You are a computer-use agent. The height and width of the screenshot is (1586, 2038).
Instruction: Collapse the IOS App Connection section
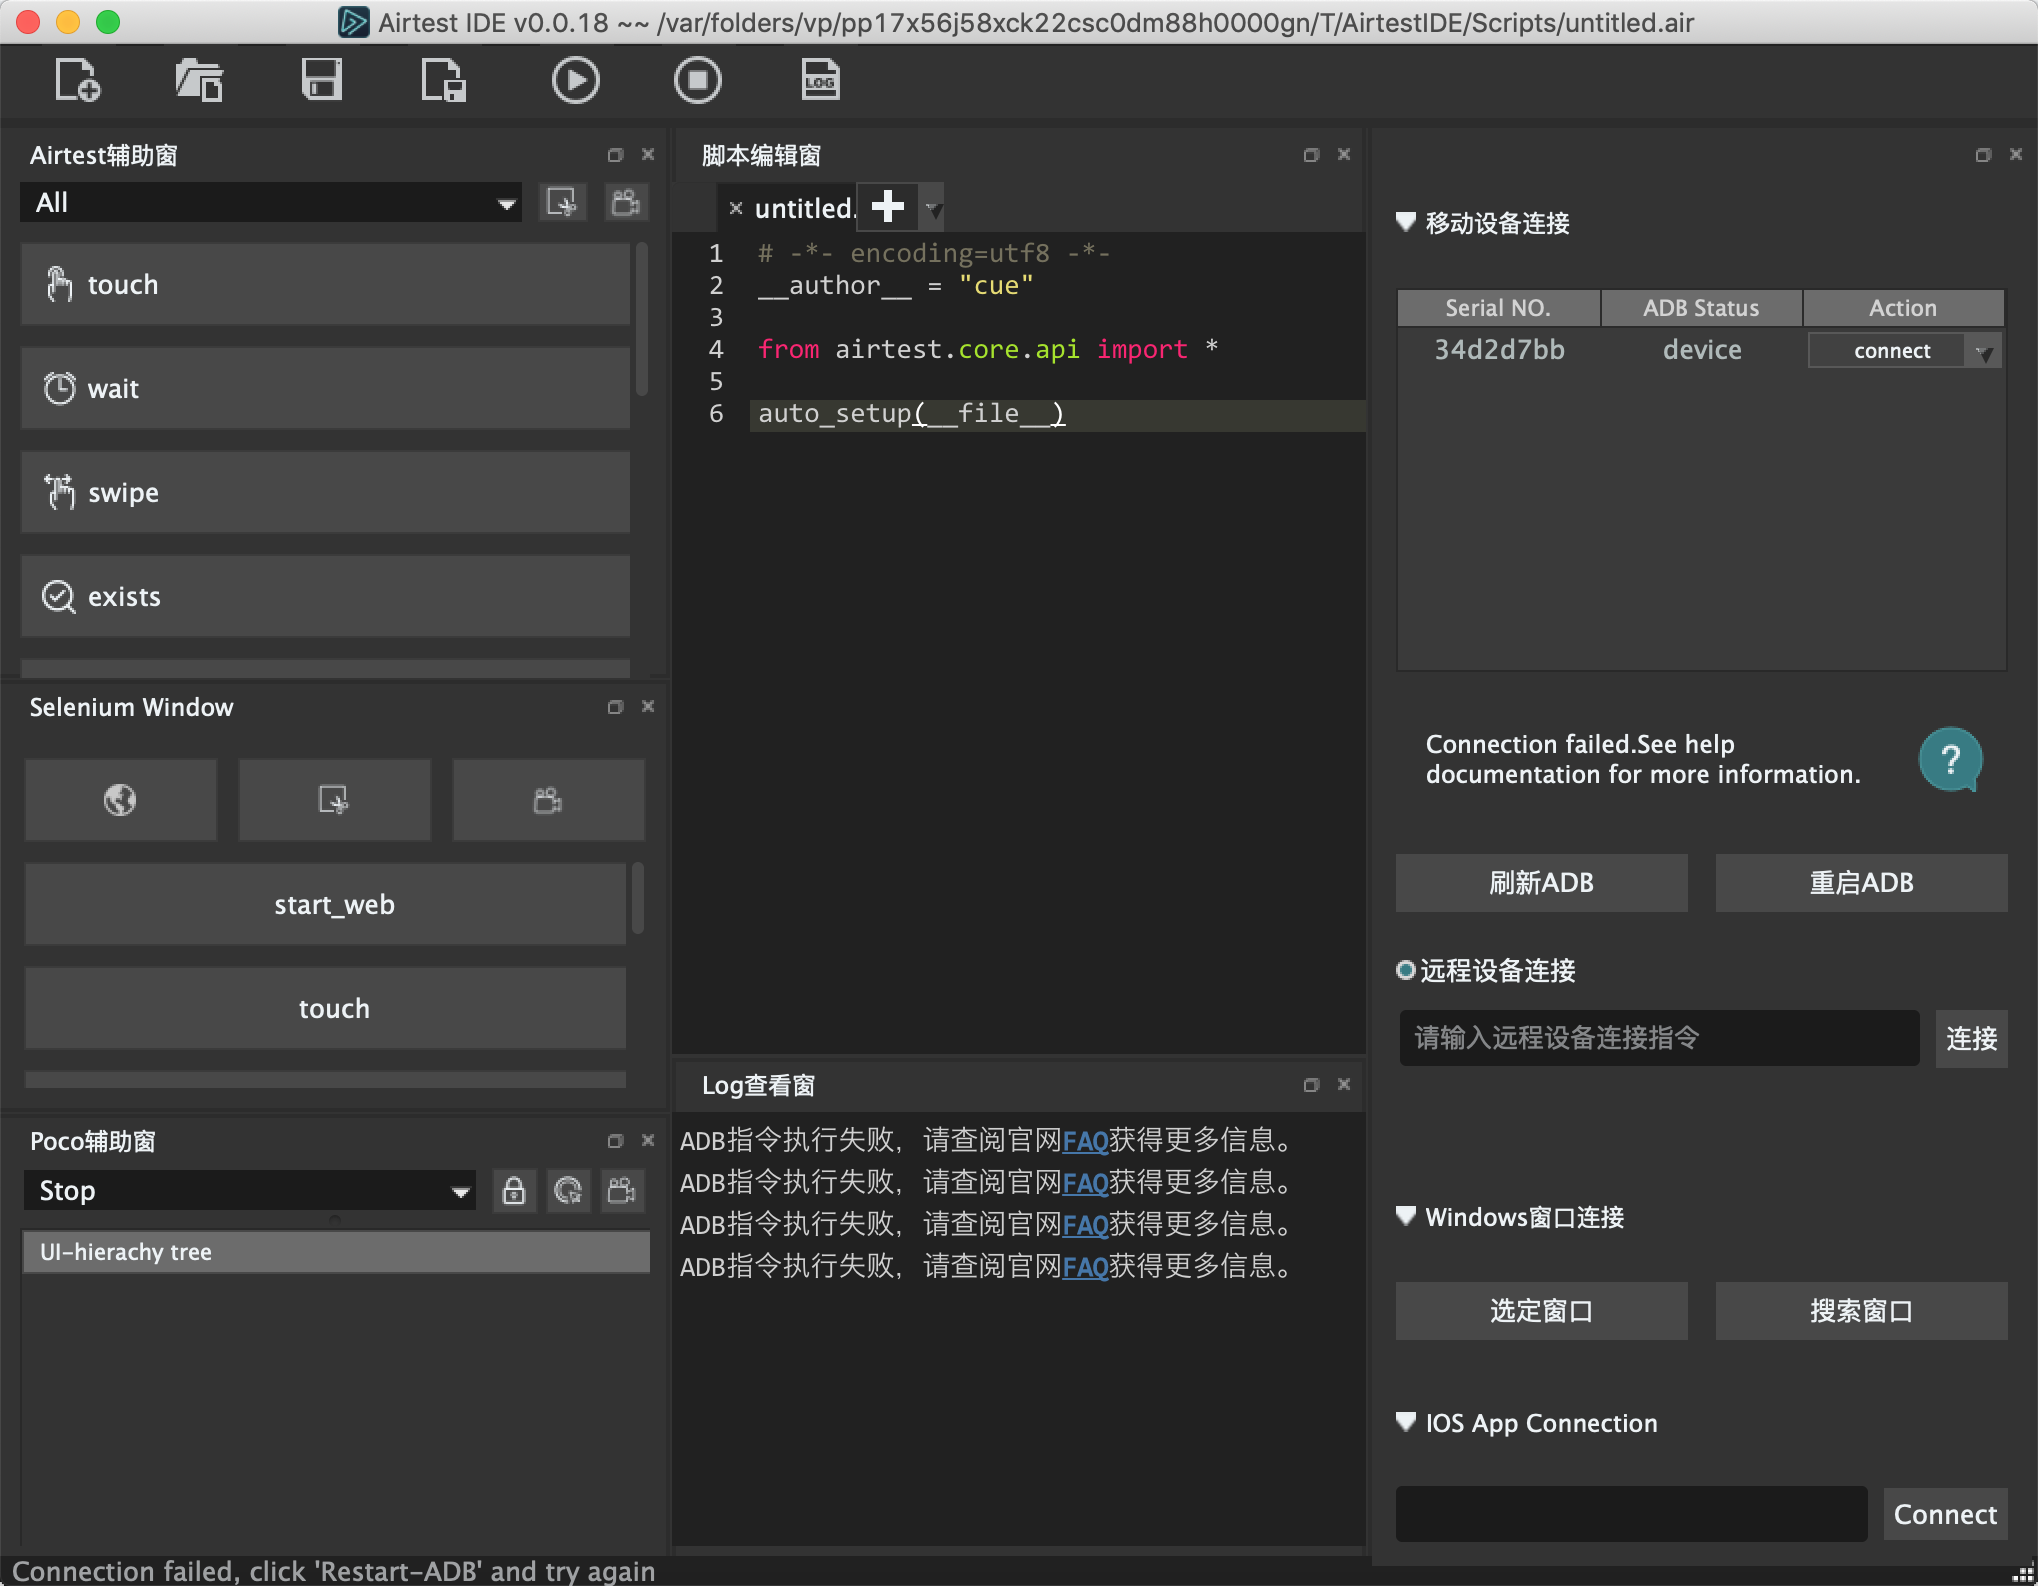[1406, 1422]
